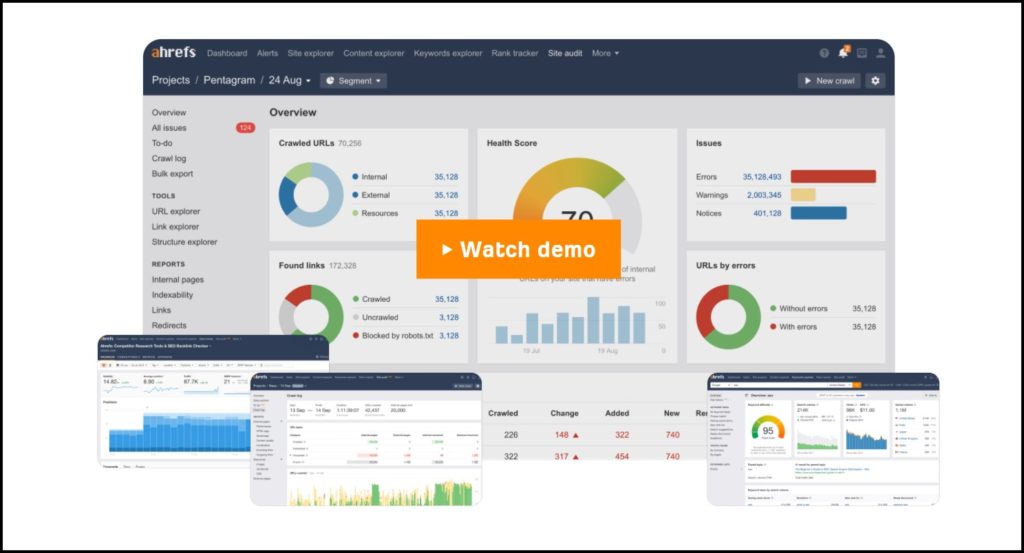Click Errors count 35,128,493

761,177
